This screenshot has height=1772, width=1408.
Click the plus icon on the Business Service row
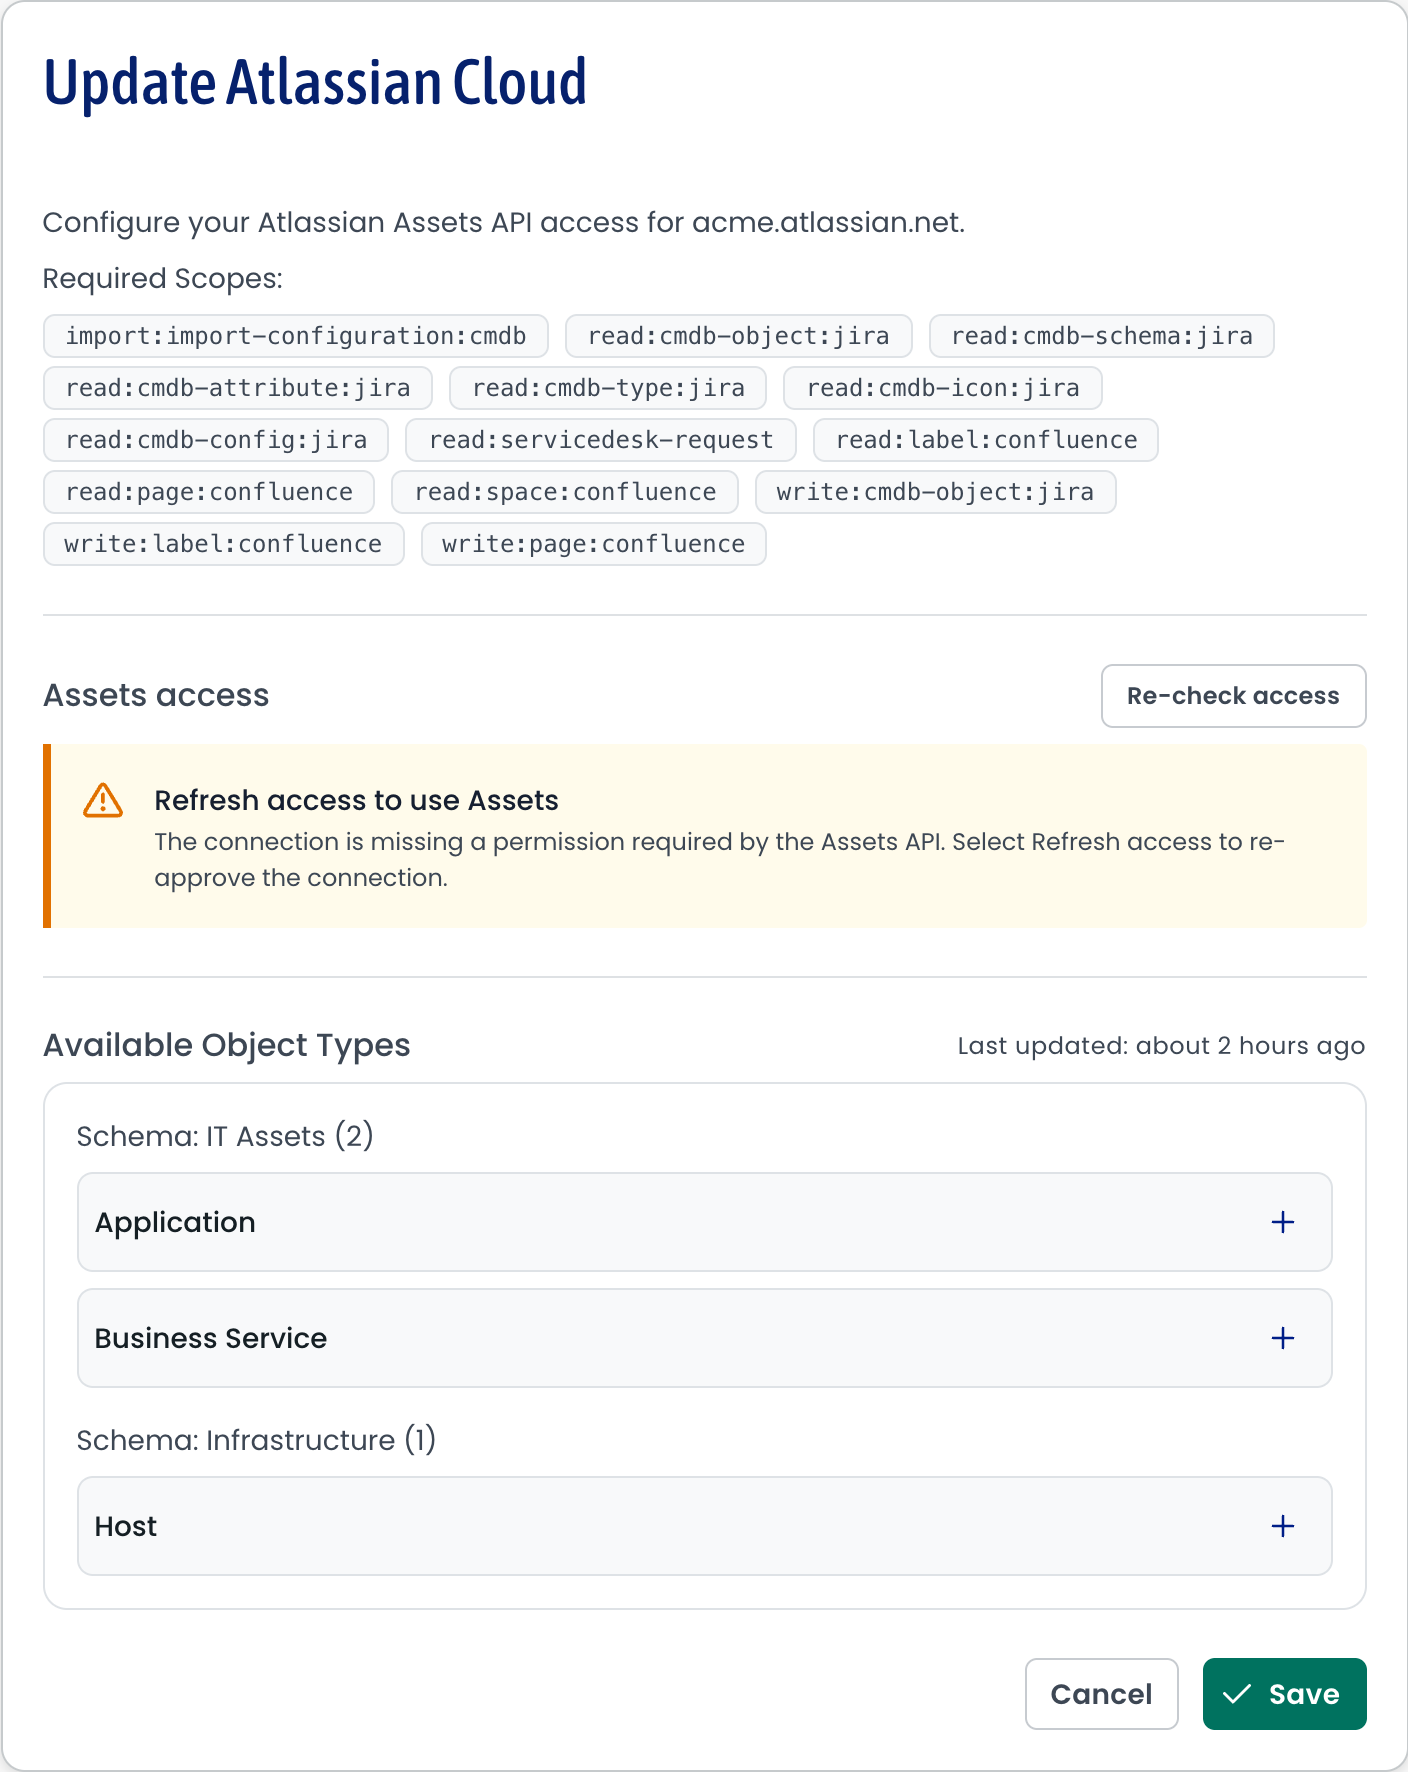[1283, 1338]
